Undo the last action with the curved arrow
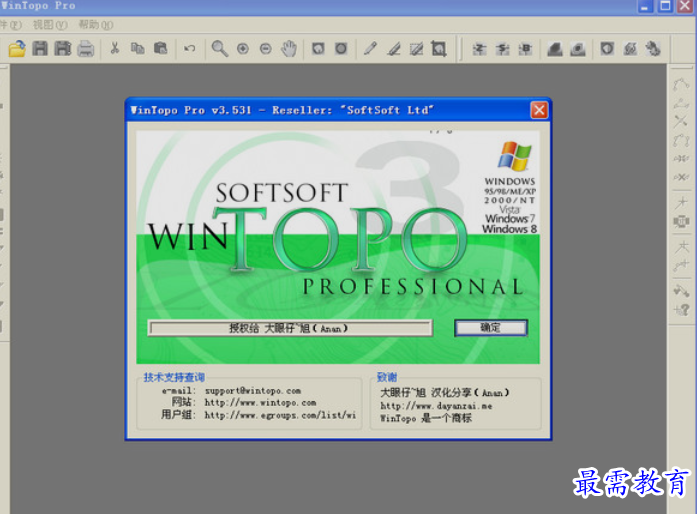Viewport: 697px width, 514px height. click(189, 48)
